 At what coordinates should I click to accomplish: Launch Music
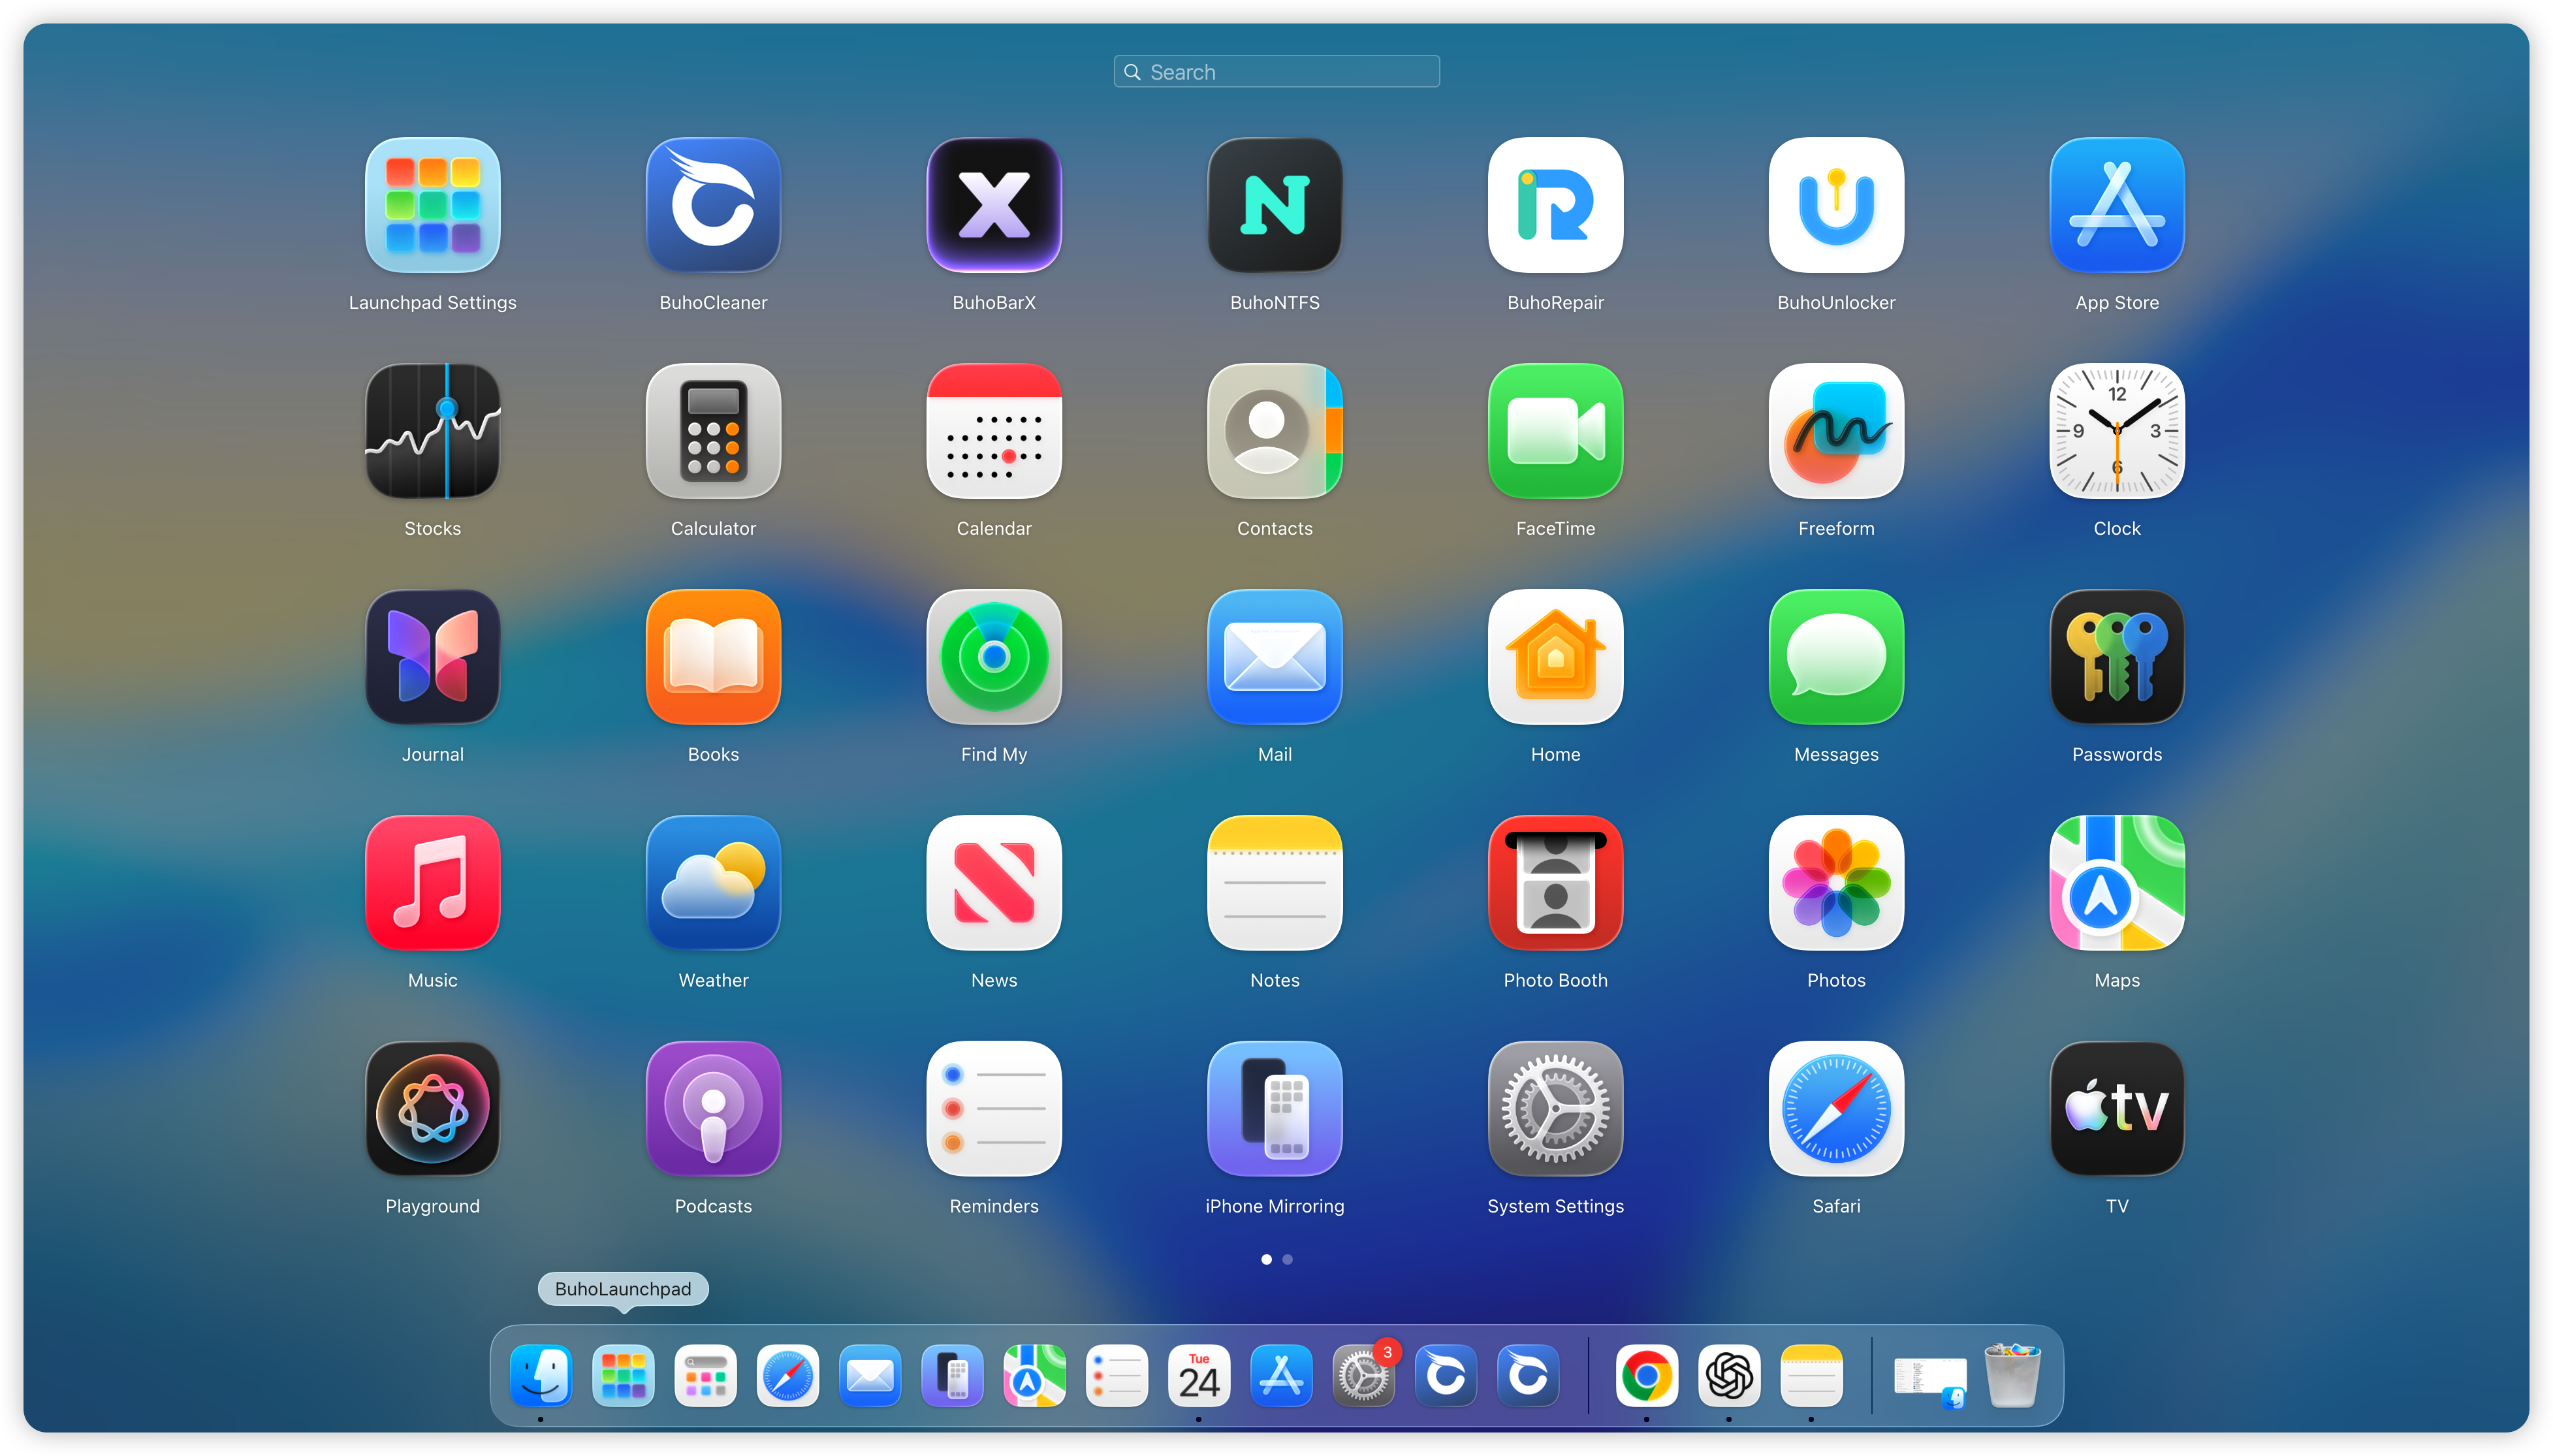(432, 883)
